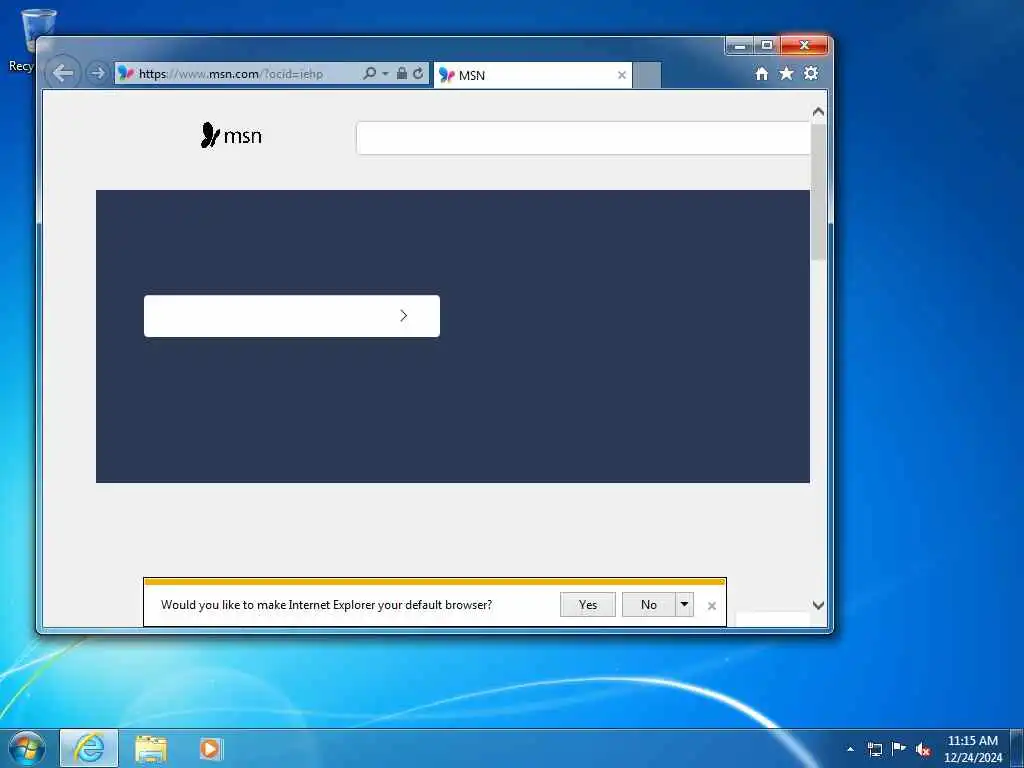Click the white chevron button in banner

[x=292, y=316]
